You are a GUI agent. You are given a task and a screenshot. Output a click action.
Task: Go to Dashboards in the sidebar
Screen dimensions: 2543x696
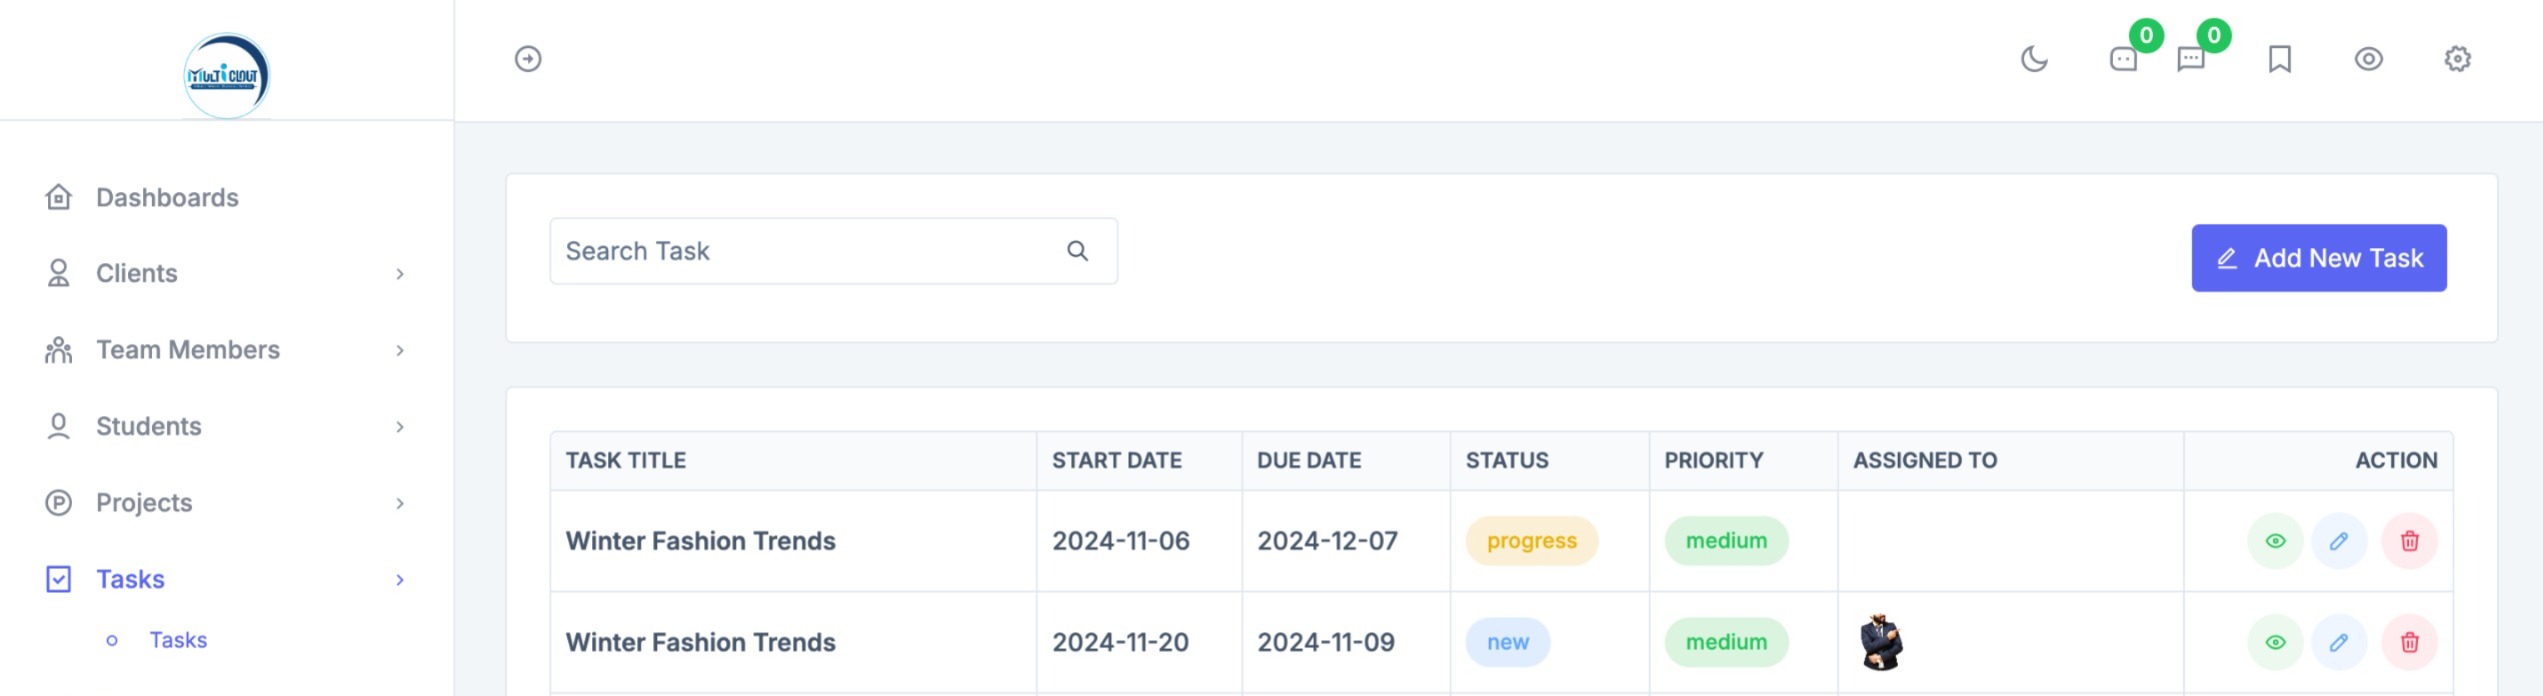(x=167, y=198)
